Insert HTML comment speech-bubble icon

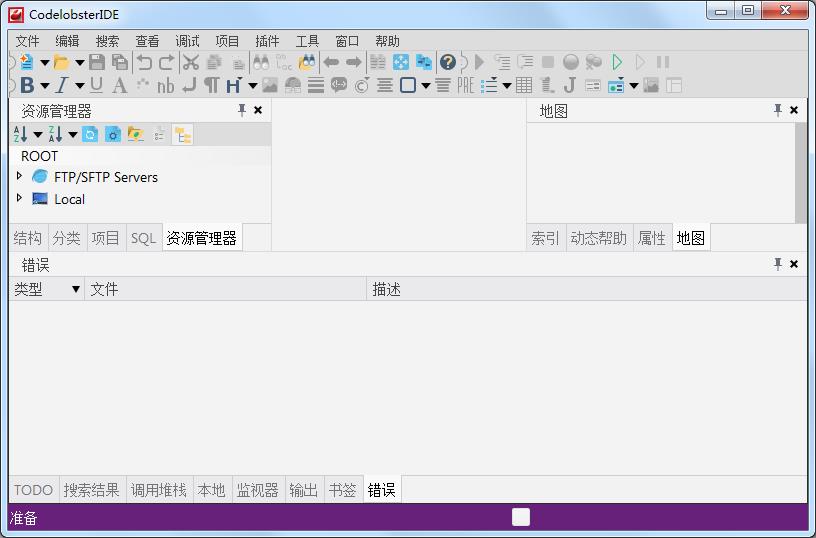pos(339,85)
